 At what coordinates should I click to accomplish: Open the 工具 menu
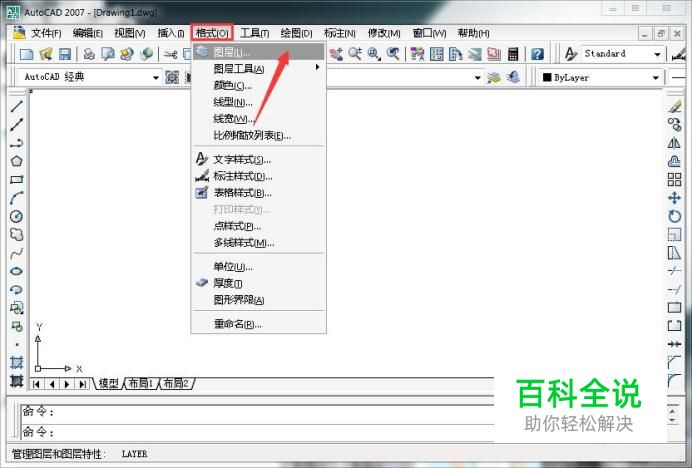tap(255, 33)
